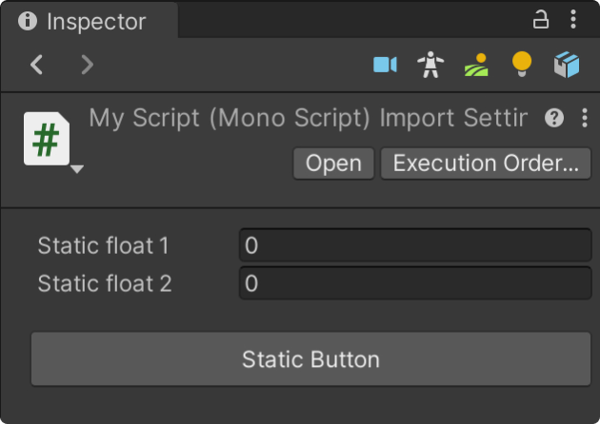
Task: Click the blue cube package icon
Action: coord(566,65)
